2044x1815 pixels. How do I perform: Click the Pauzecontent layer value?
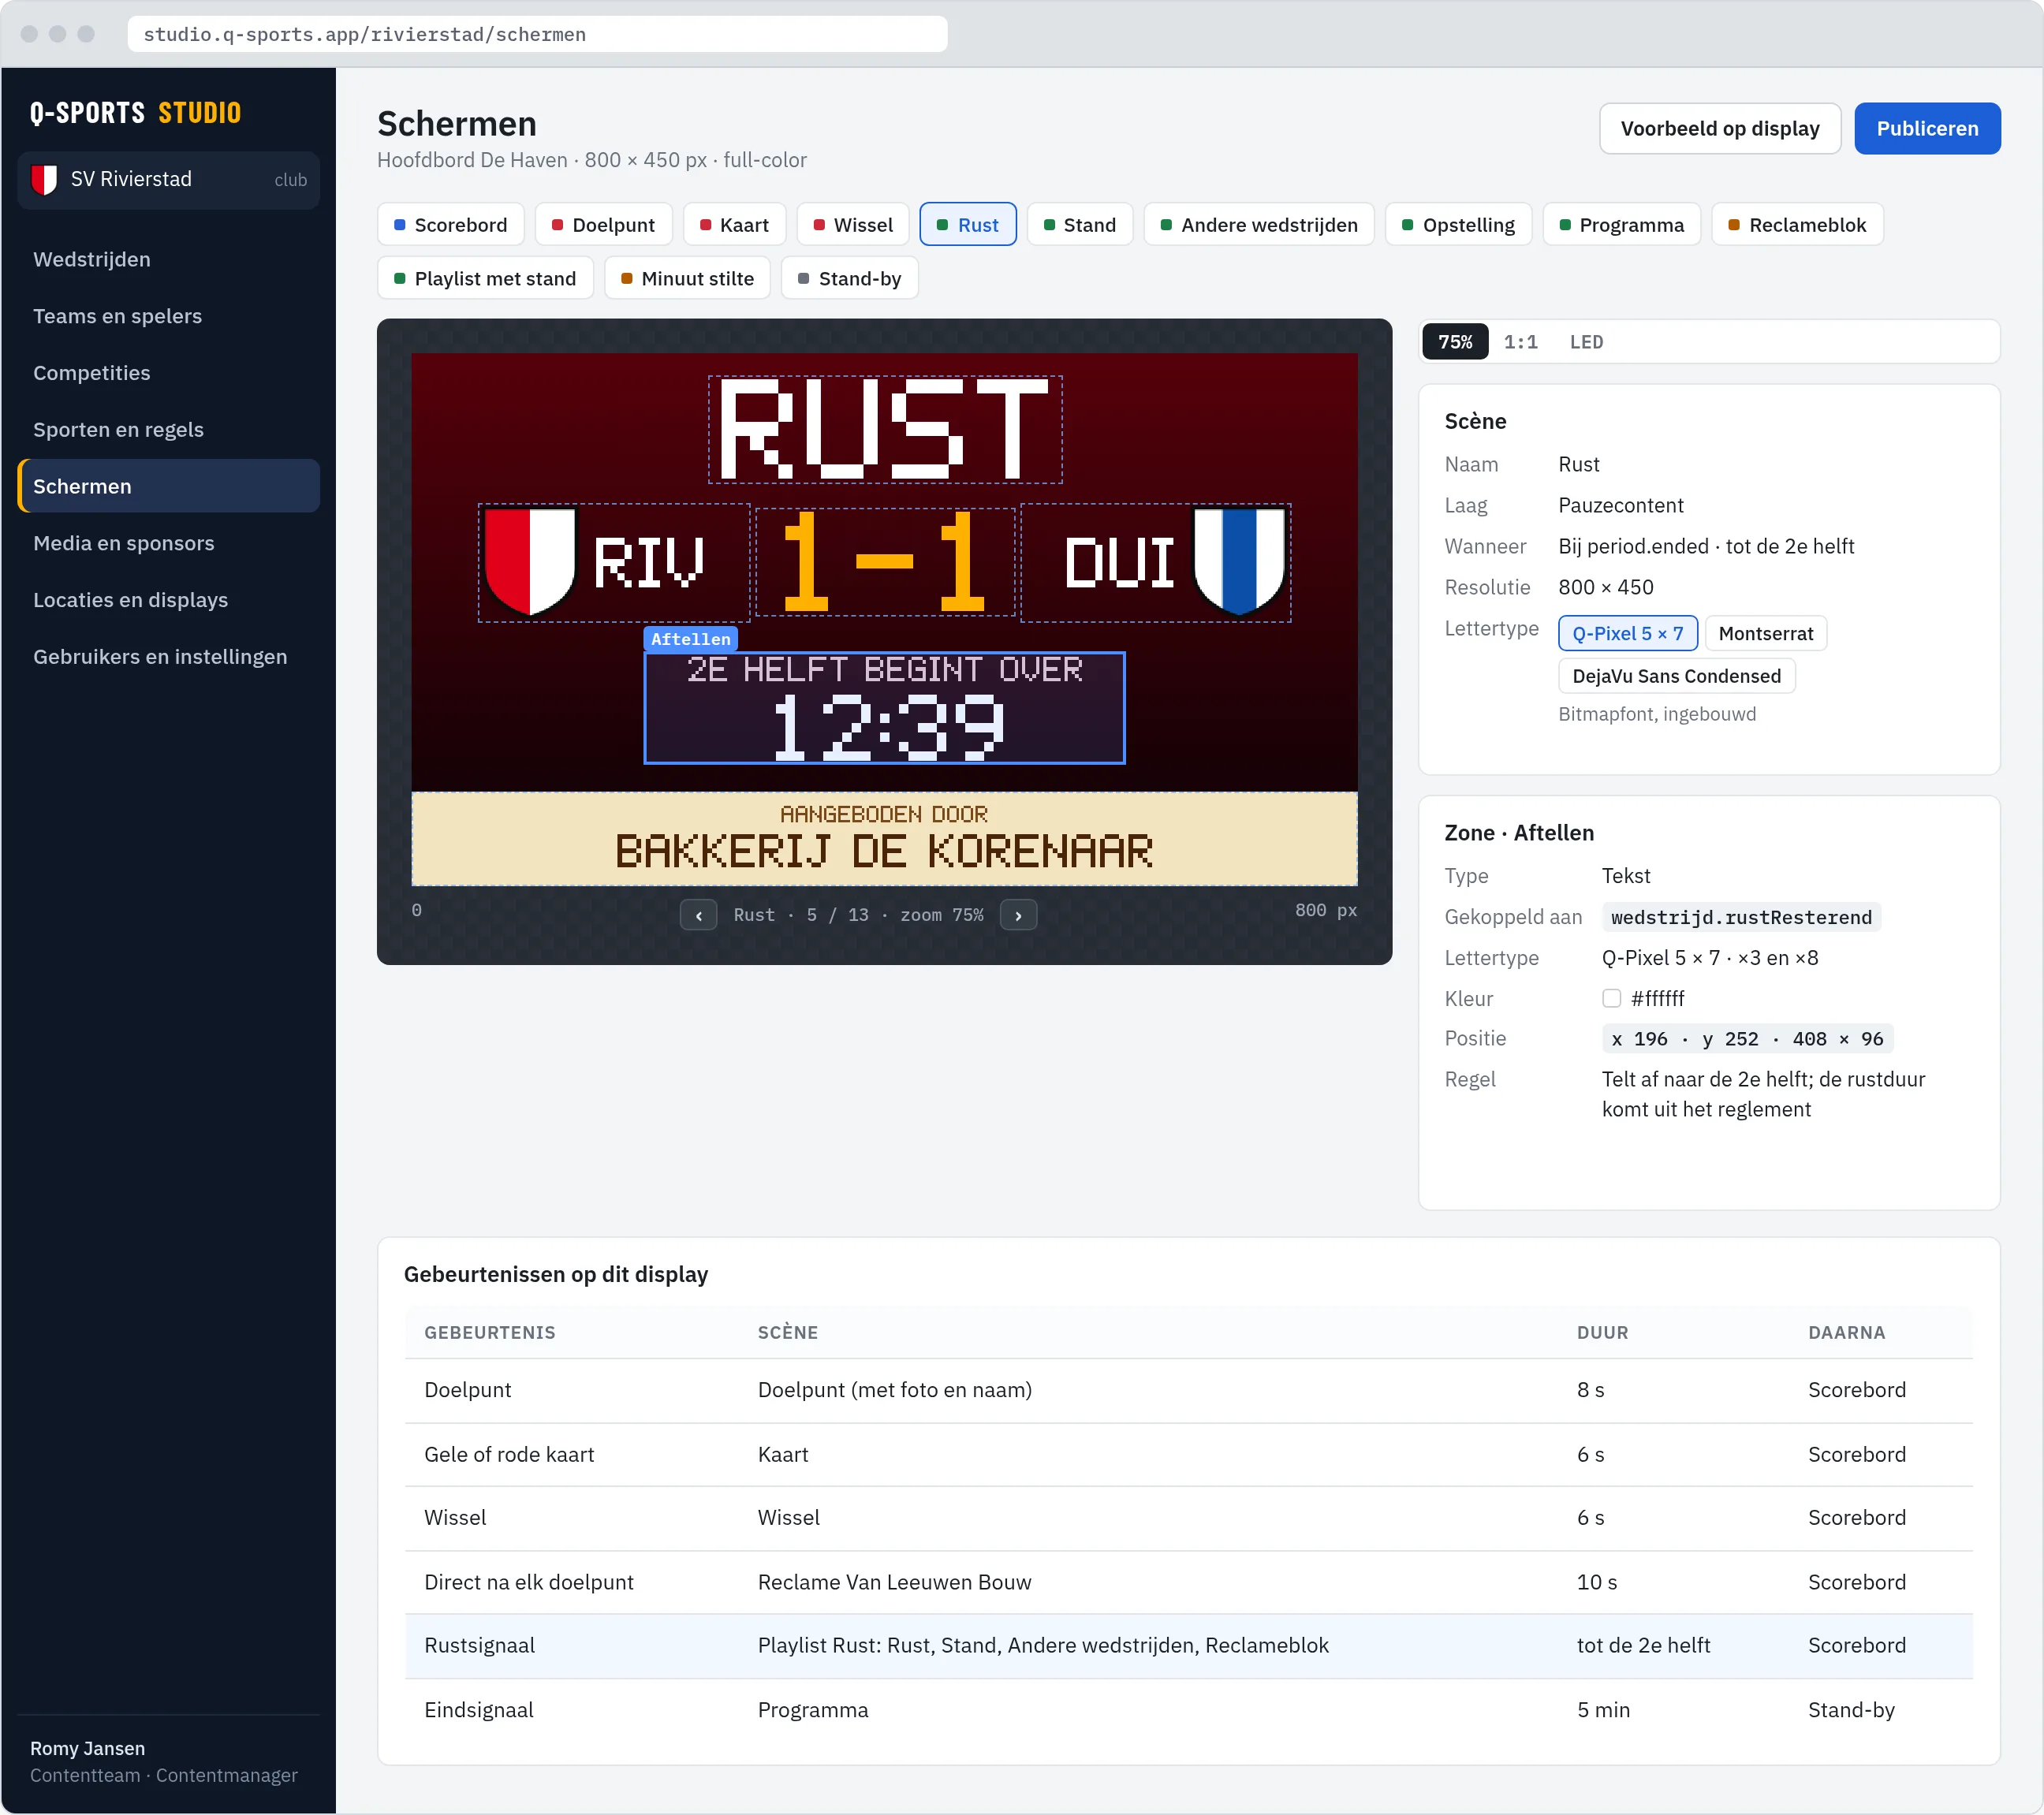point(1620,505)
